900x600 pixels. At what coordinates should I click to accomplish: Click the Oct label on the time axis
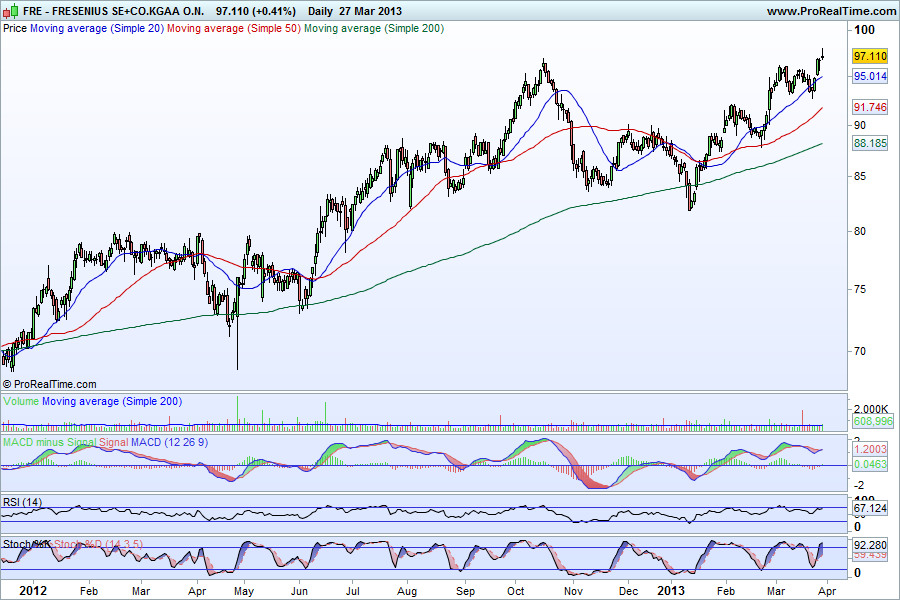pos(515,591)
